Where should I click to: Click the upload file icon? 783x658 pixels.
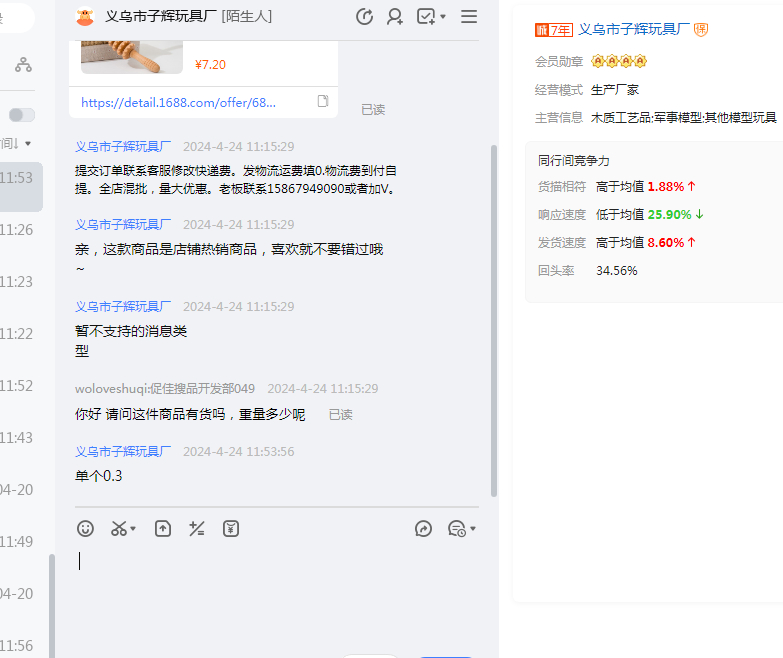tap(163, 528)
